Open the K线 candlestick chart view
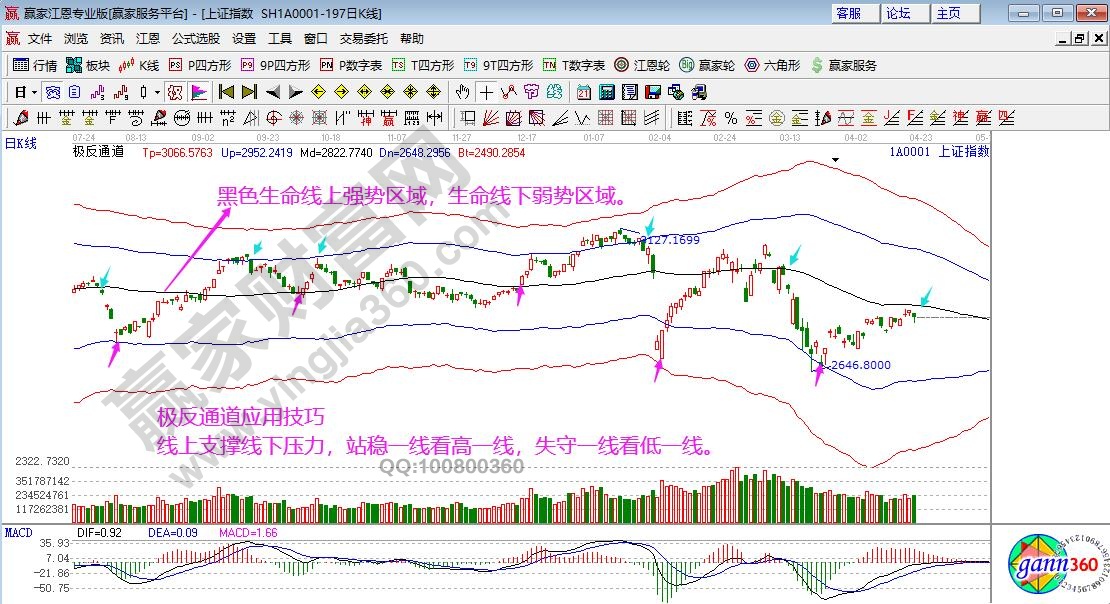Screen dimensions: 1110x604 [x=138, y=65]
